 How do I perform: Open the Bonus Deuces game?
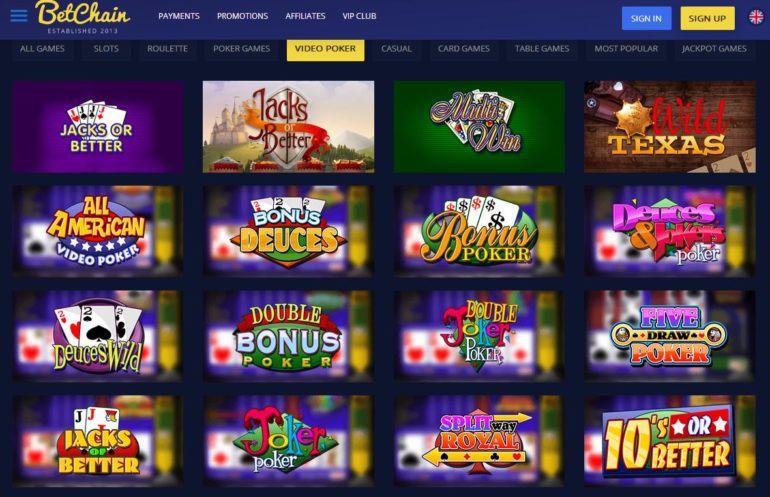click(x=288, y=231)
